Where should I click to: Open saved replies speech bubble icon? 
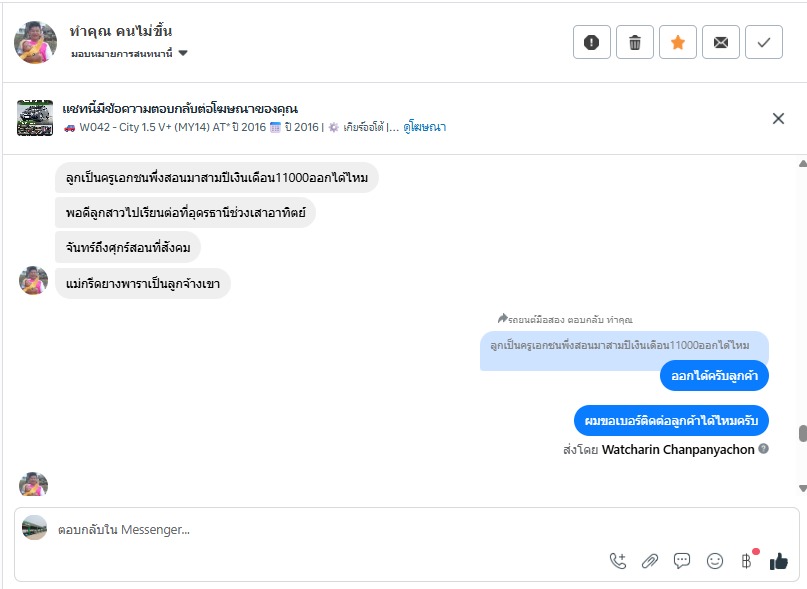(x=682, y=561)
